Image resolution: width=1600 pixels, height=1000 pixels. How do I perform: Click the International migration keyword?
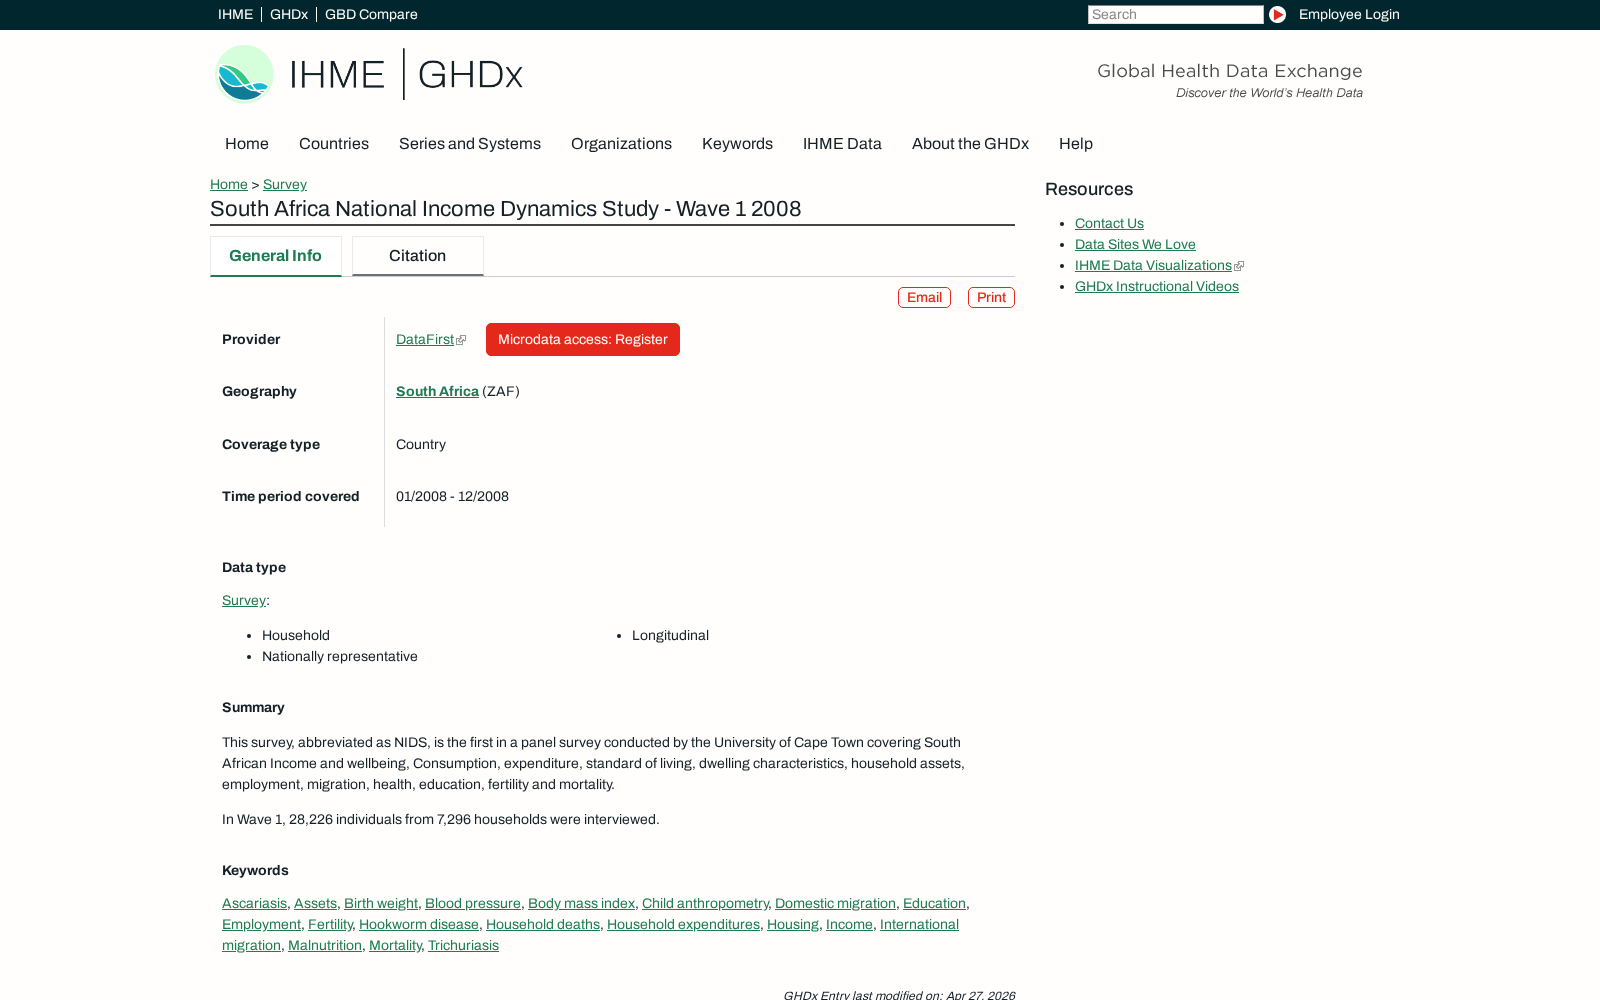pyautogui.click(x=919, y=925)
